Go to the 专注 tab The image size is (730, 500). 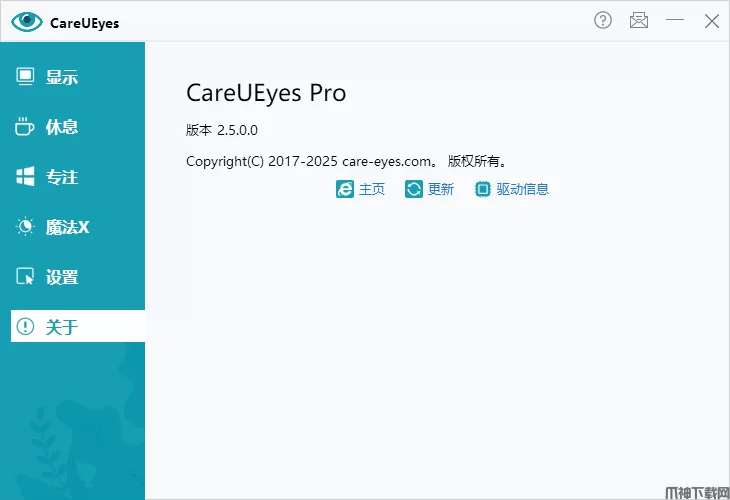click(73, 177)
